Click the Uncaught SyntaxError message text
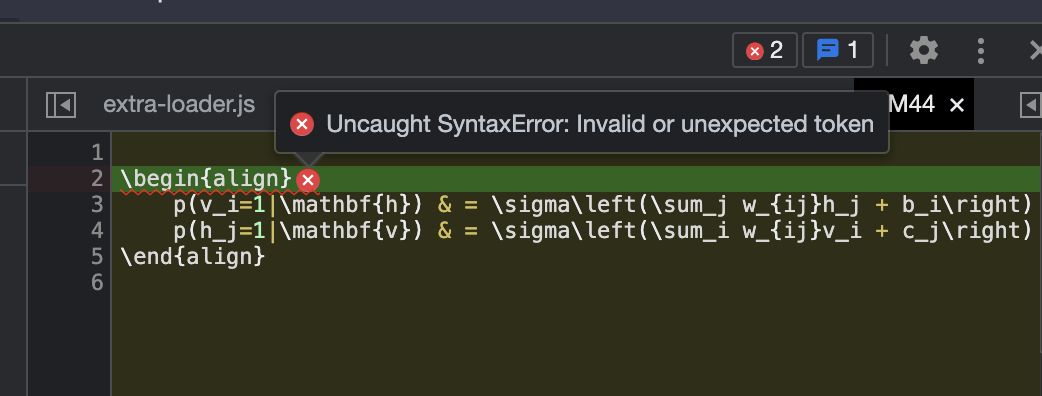The image size is (1042, 396). [600, 124]
